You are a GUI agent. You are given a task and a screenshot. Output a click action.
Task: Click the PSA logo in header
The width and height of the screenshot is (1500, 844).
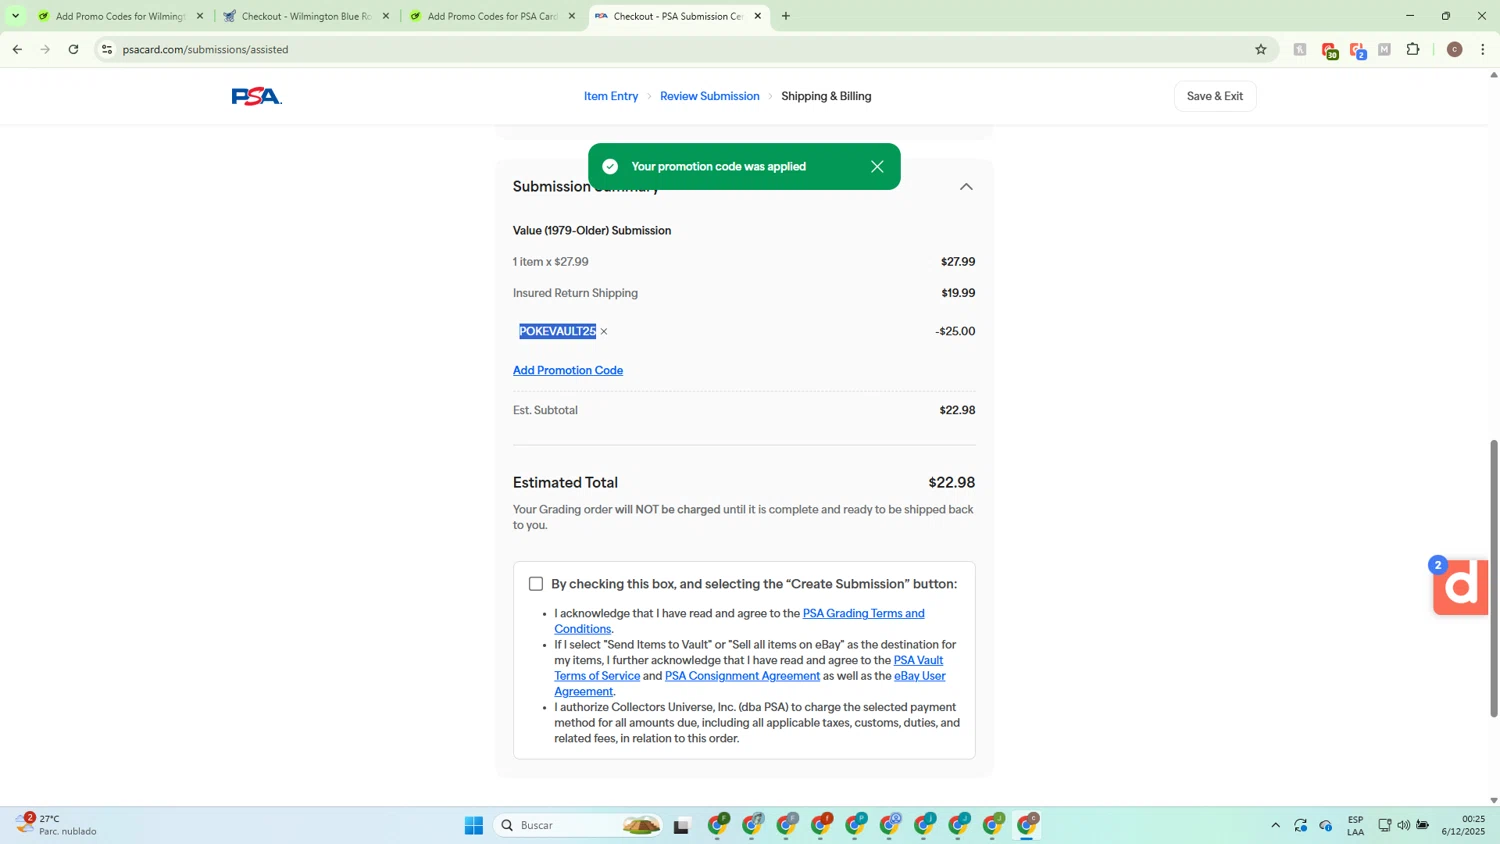click(x=256, y=96)
